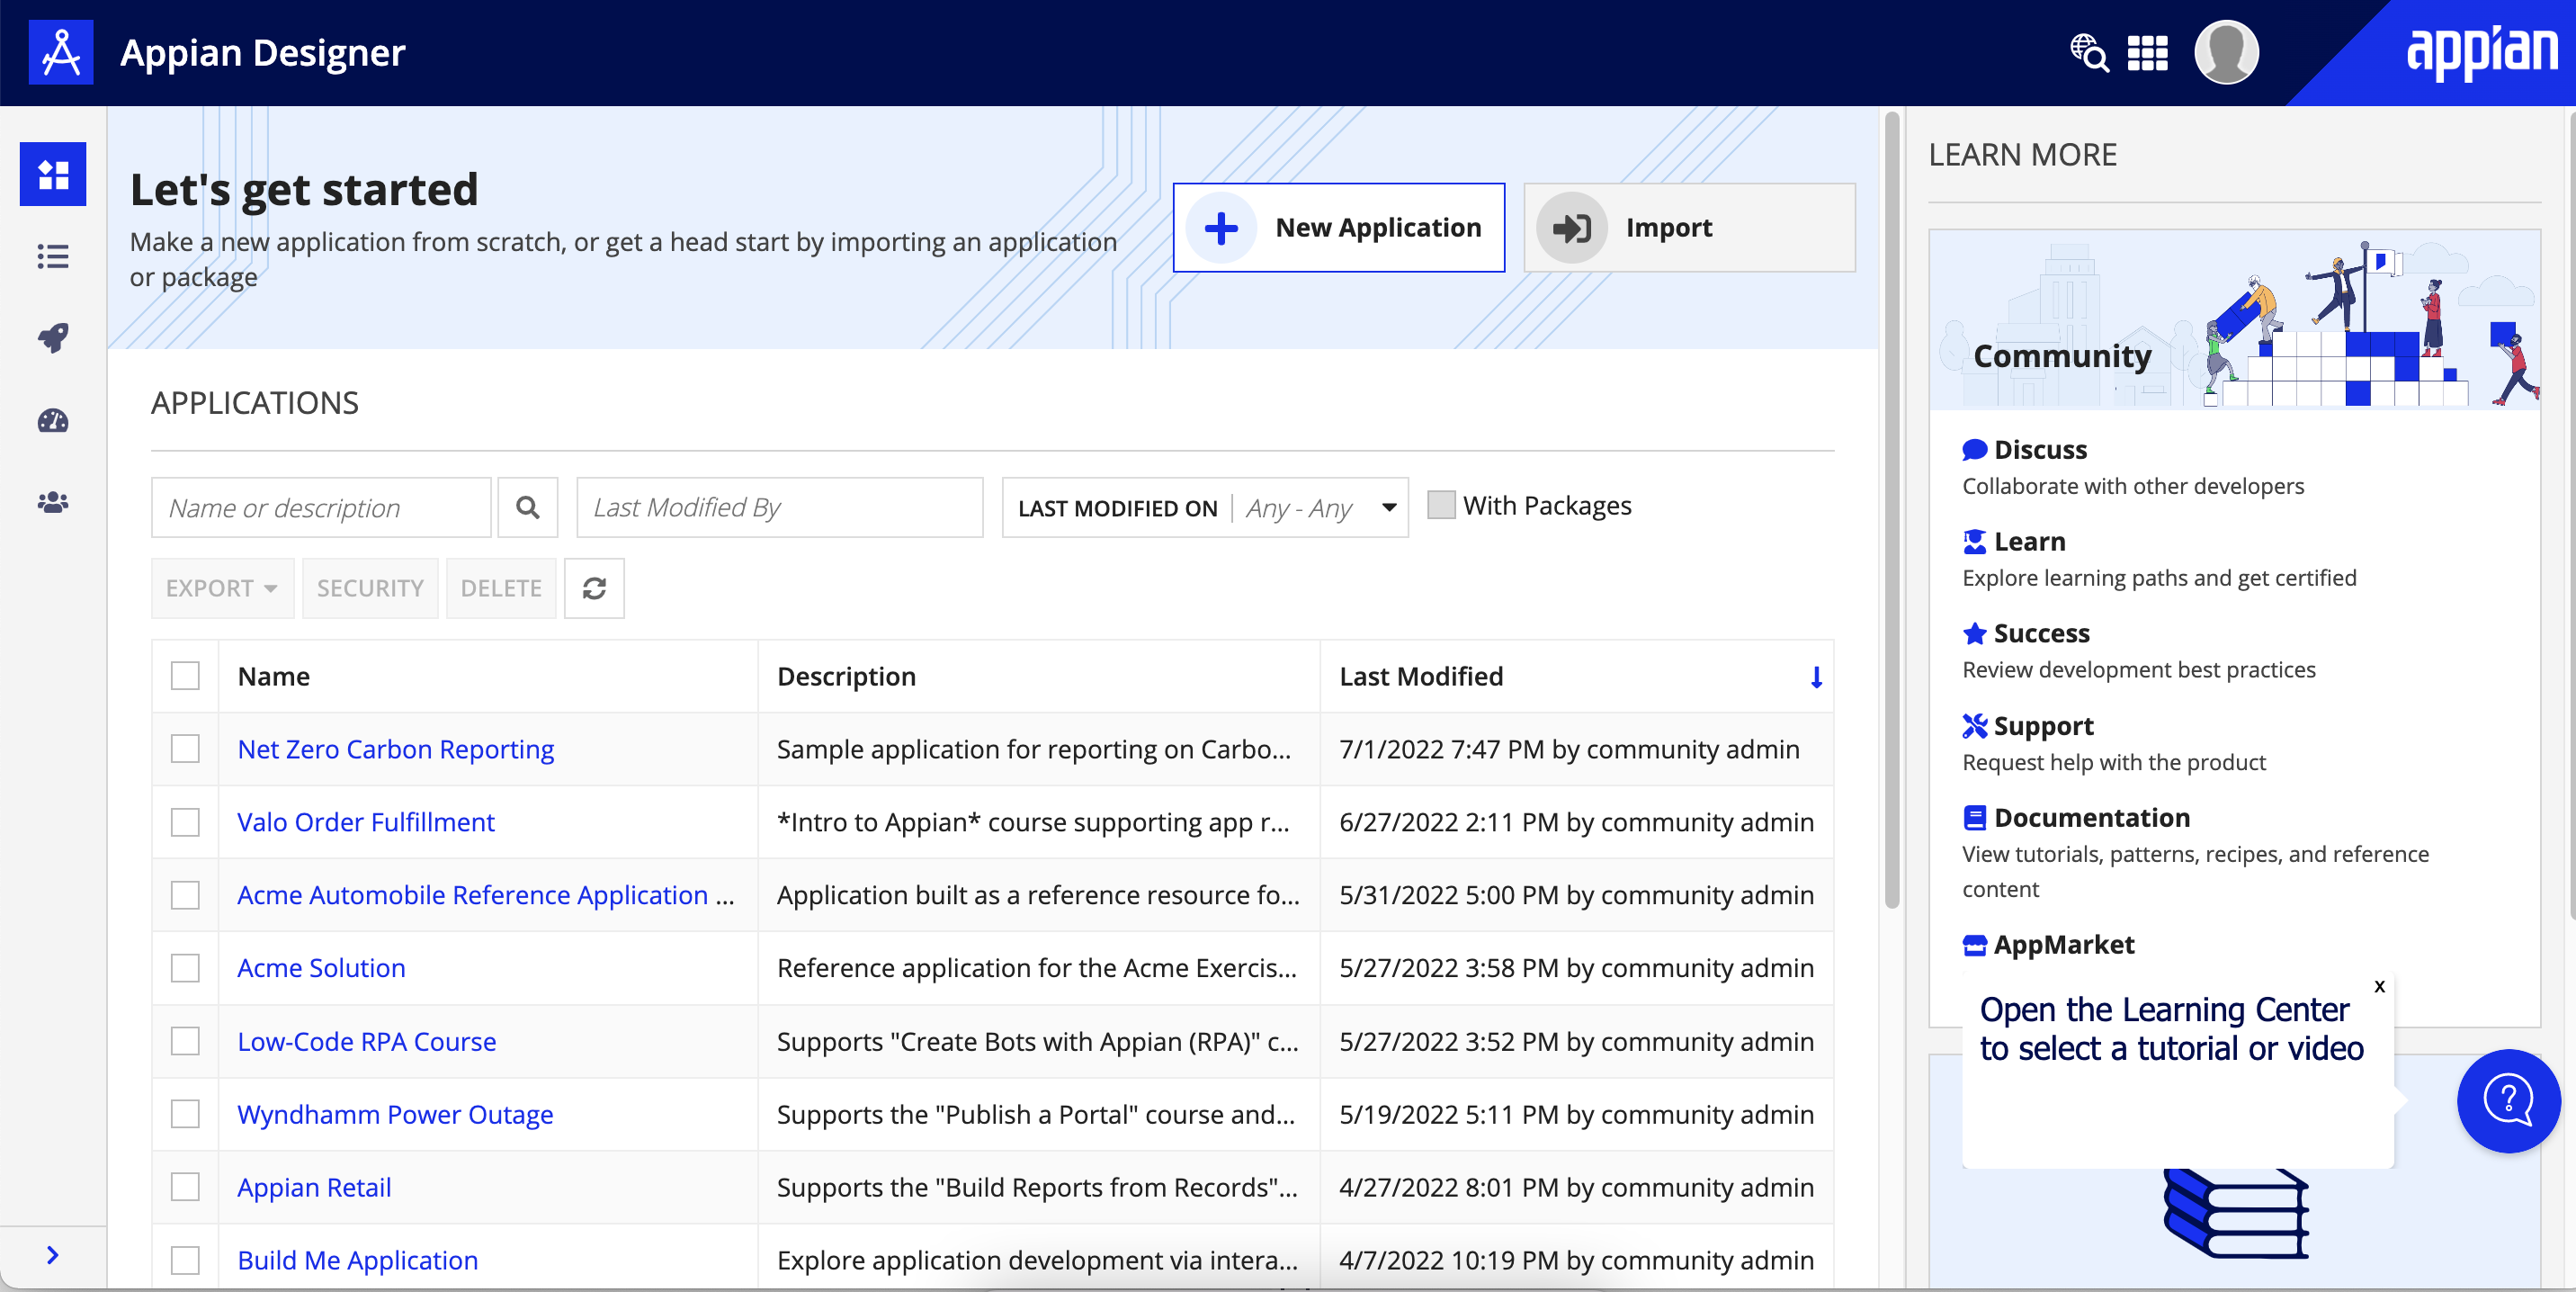2576x1292 pixels.
Task: Open Acme Automobile Reference Application link
Action: [472, 895]
